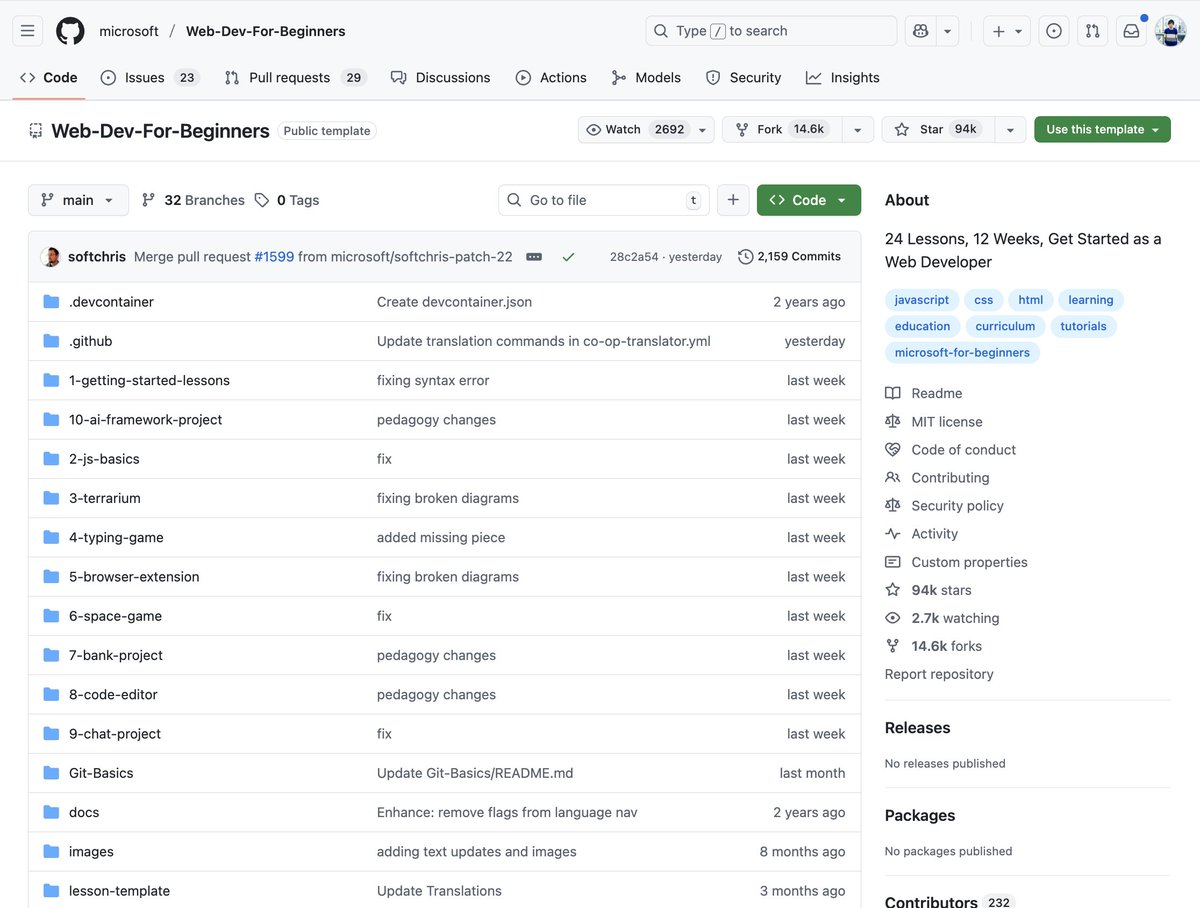Click the tags icon next to 0 Tags

pos(262,200)
